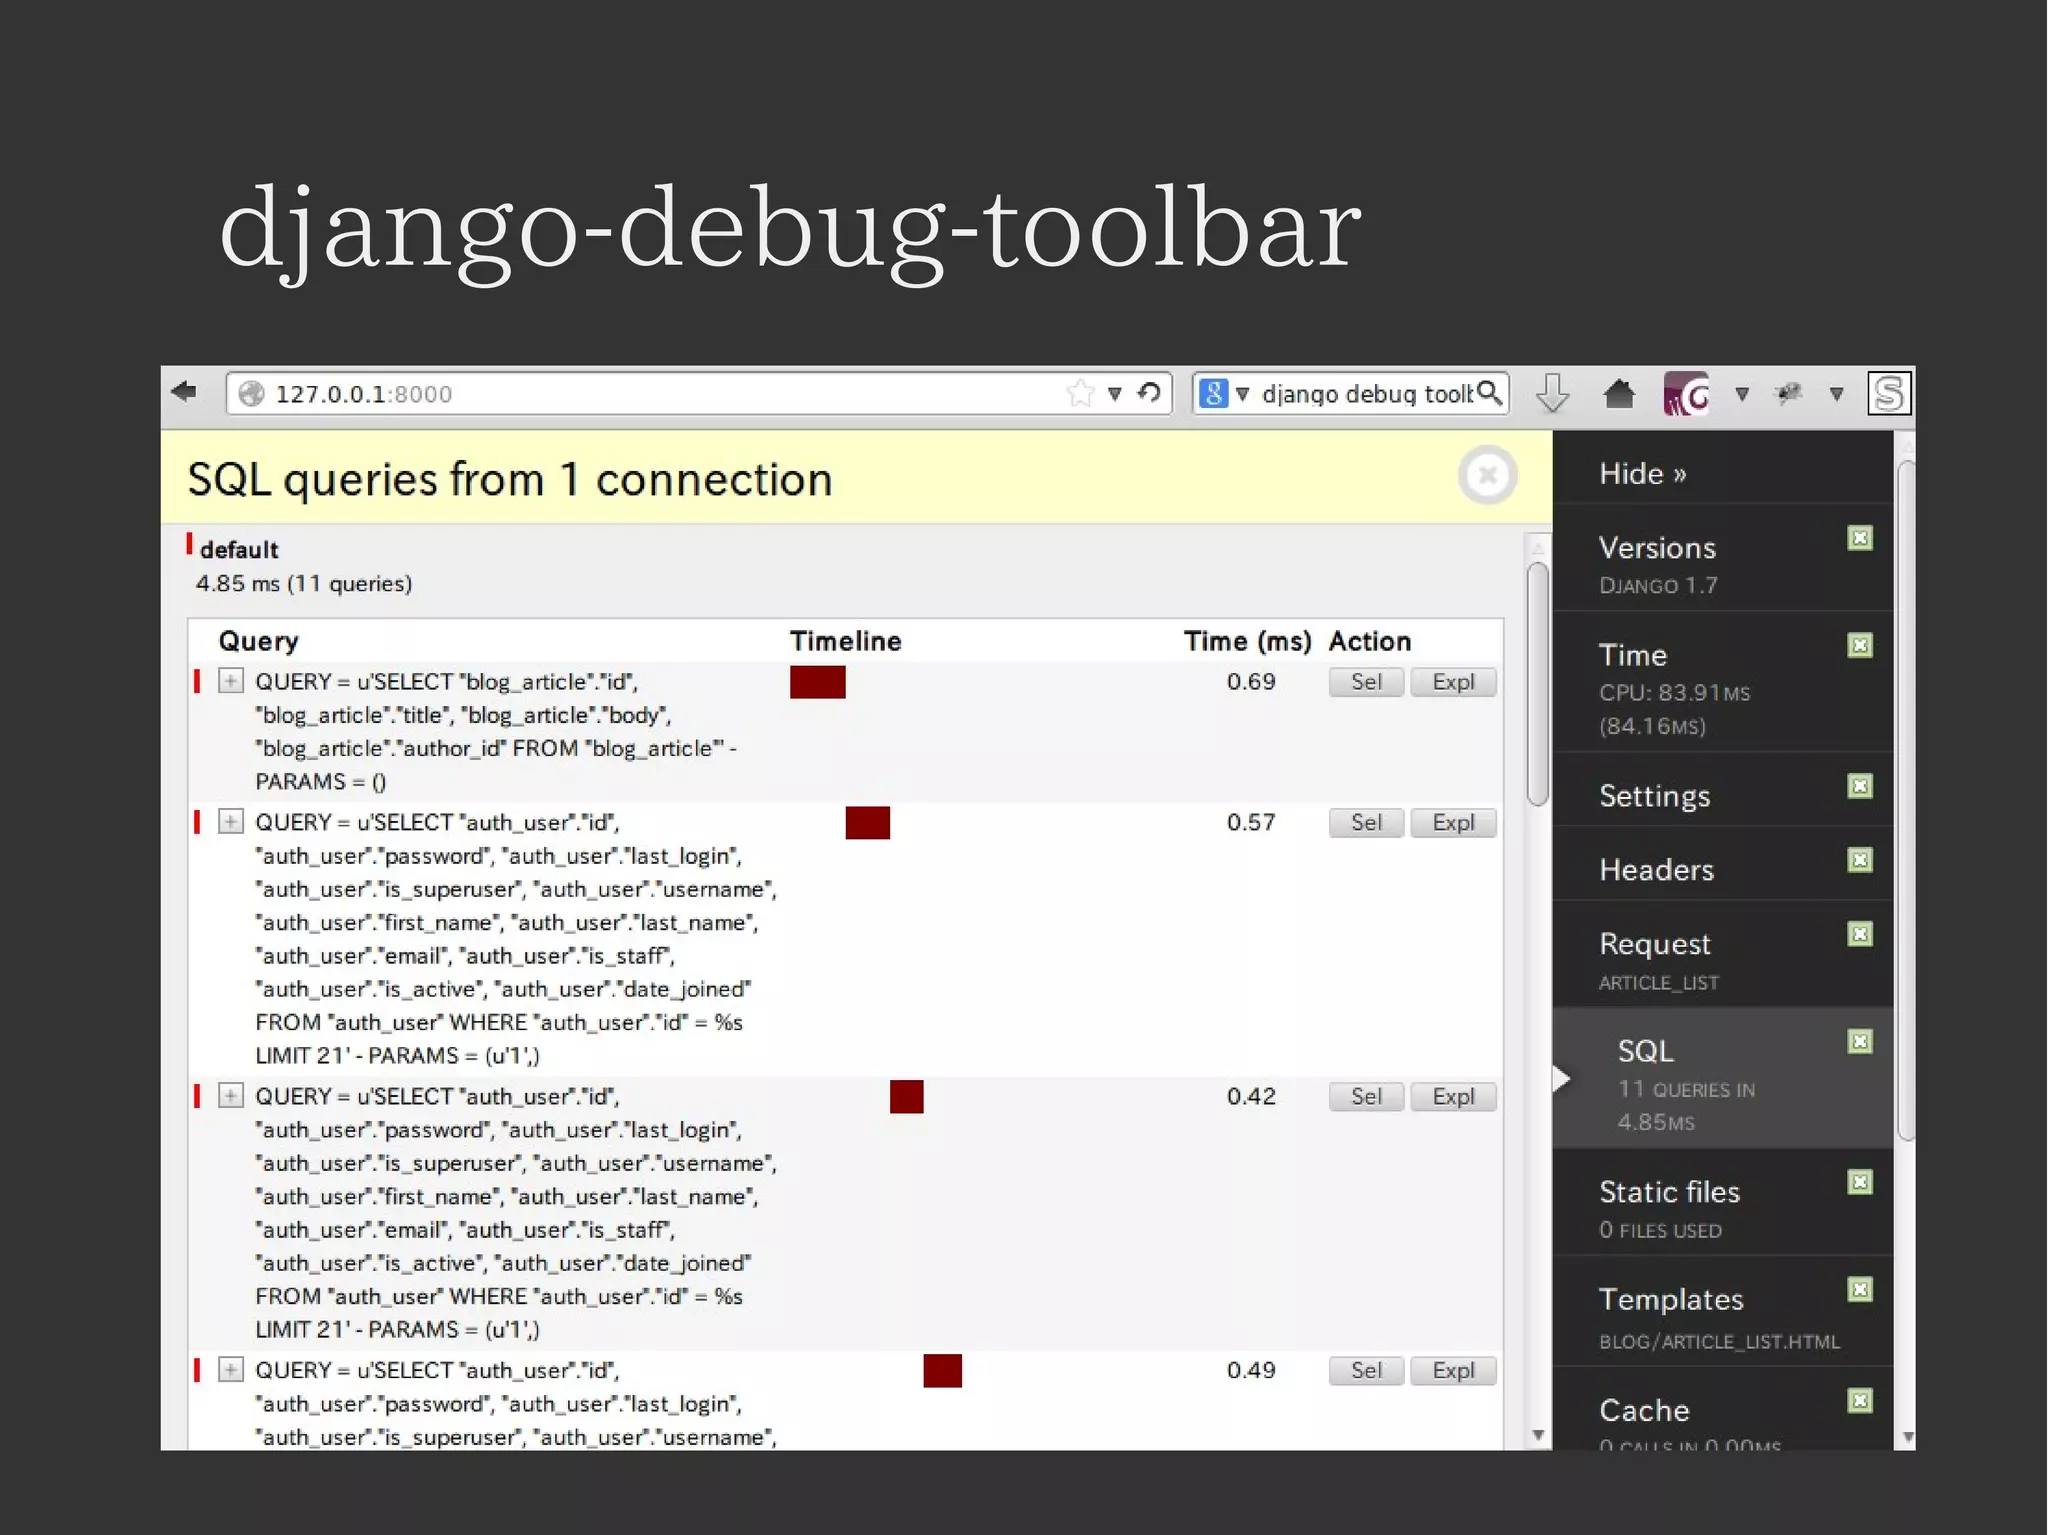Toggle the Request panel checkbox
The width and height of the screenshot is (2048, 1535).
click(x=1860, y=934)
